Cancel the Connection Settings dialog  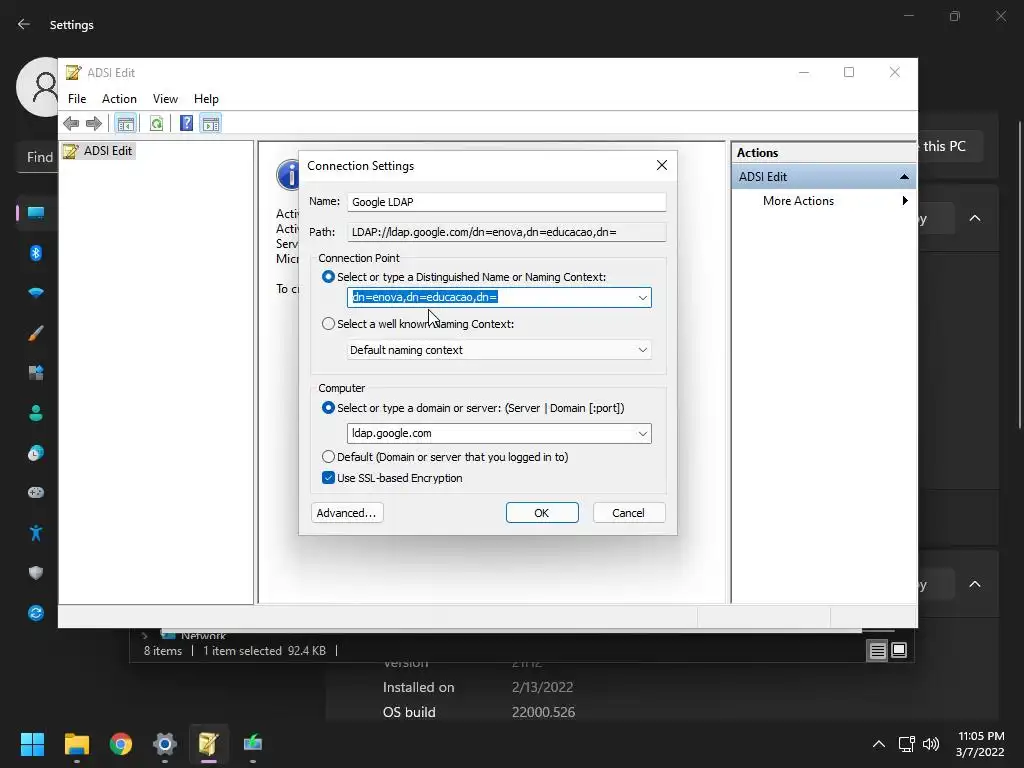(629, 513)
